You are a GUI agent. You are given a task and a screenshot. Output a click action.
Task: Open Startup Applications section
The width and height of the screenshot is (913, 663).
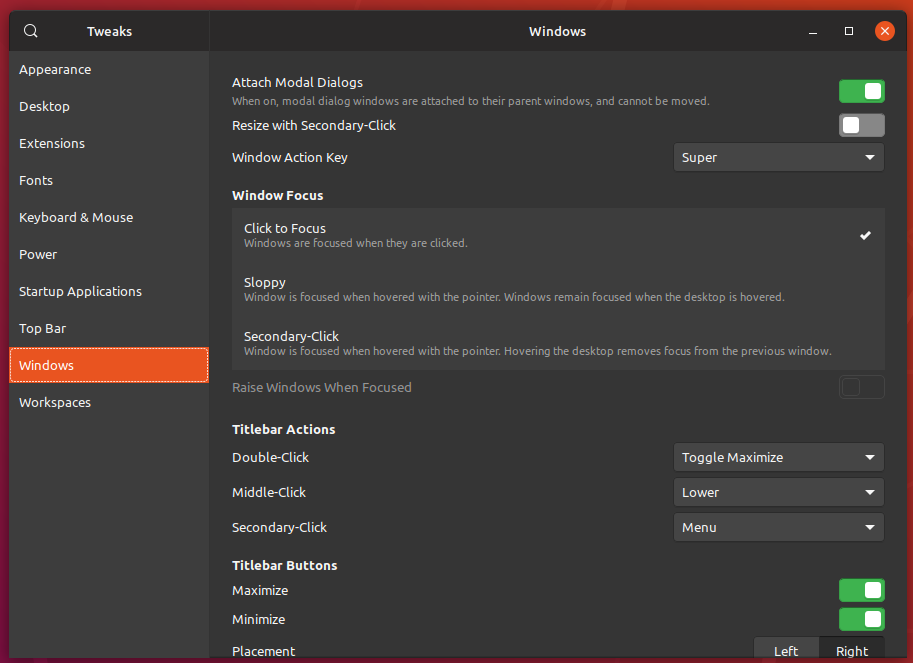[x=109, y=292]
